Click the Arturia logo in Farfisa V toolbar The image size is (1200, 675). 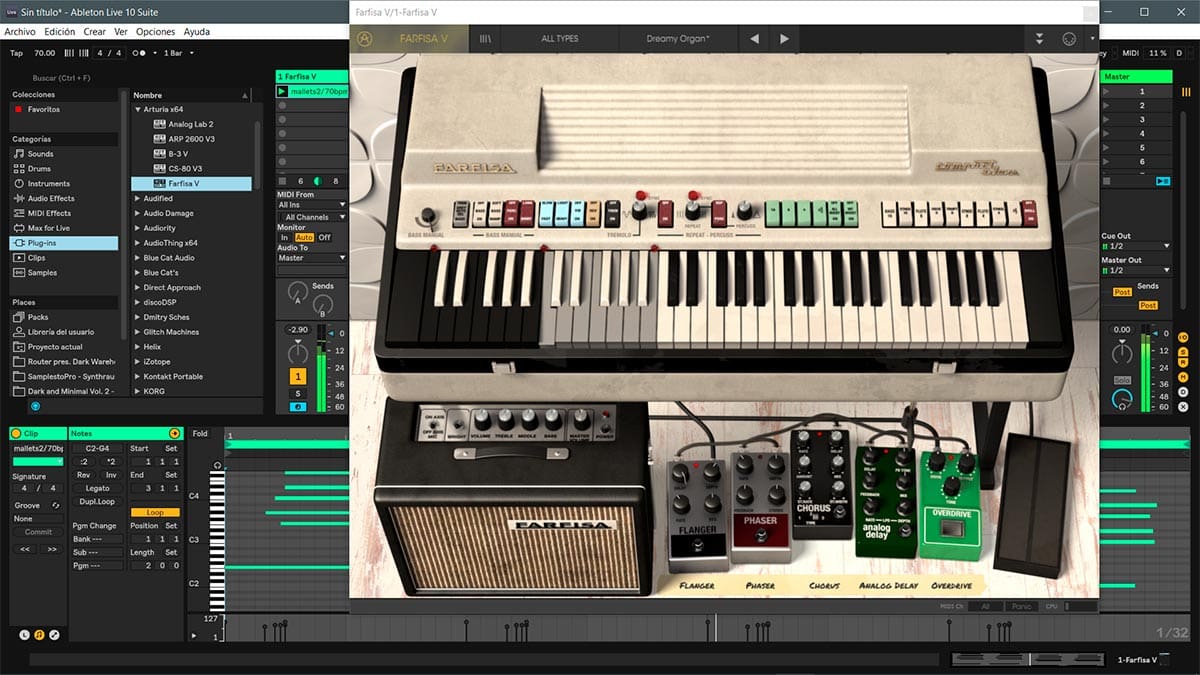(365, 39)
